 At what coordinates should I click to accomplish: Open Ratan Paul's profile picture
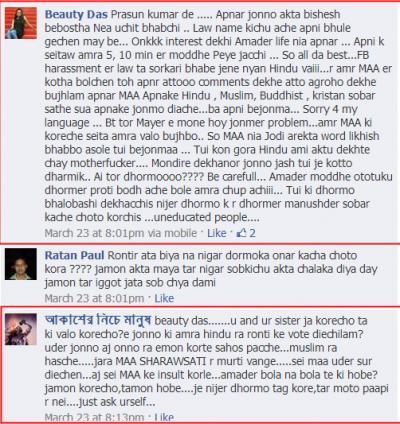click(21, 264)
